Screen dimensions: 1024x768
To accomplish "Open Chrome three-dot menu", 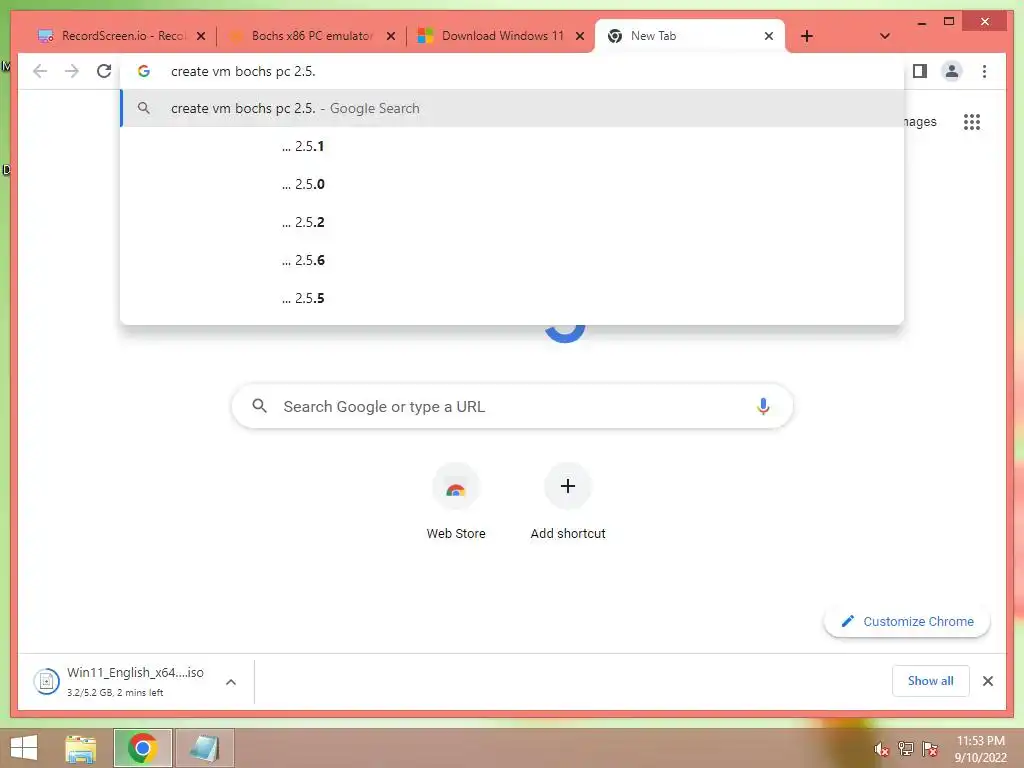I will pos(984,71).
